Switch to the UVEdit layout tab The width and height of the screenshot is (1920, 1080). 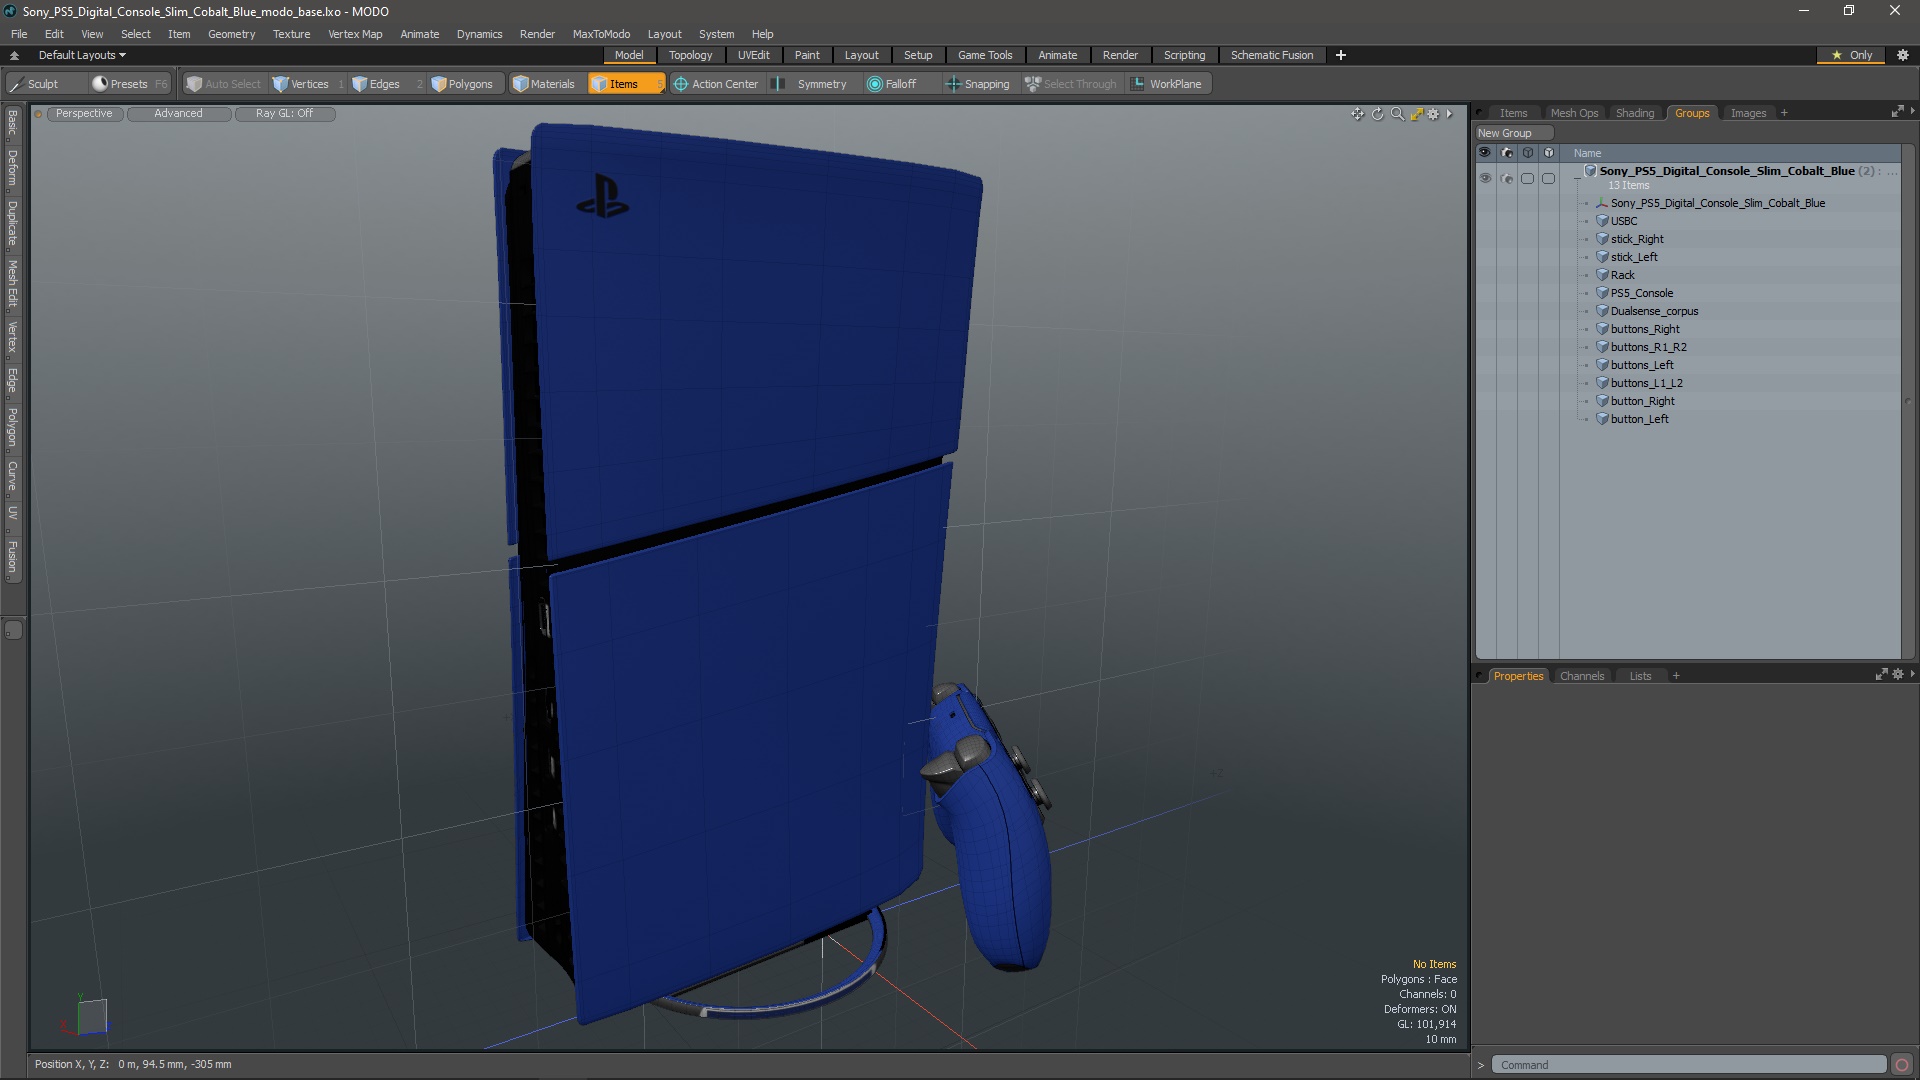(753, 55)
